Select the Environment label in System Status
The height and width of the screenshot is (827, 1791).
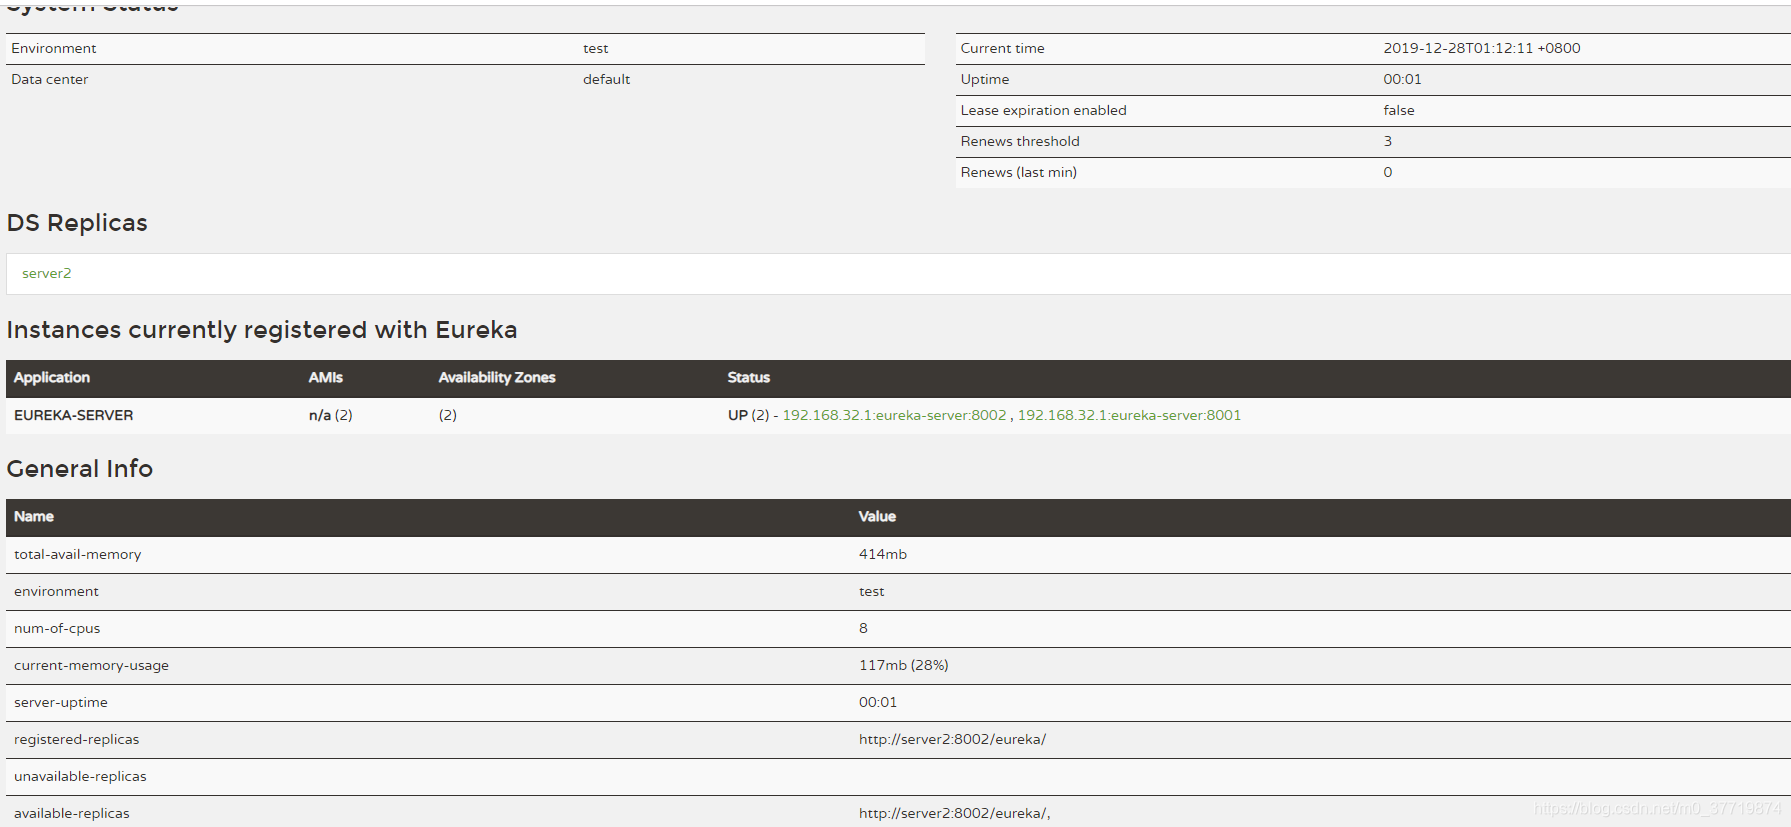click(54, 48)
